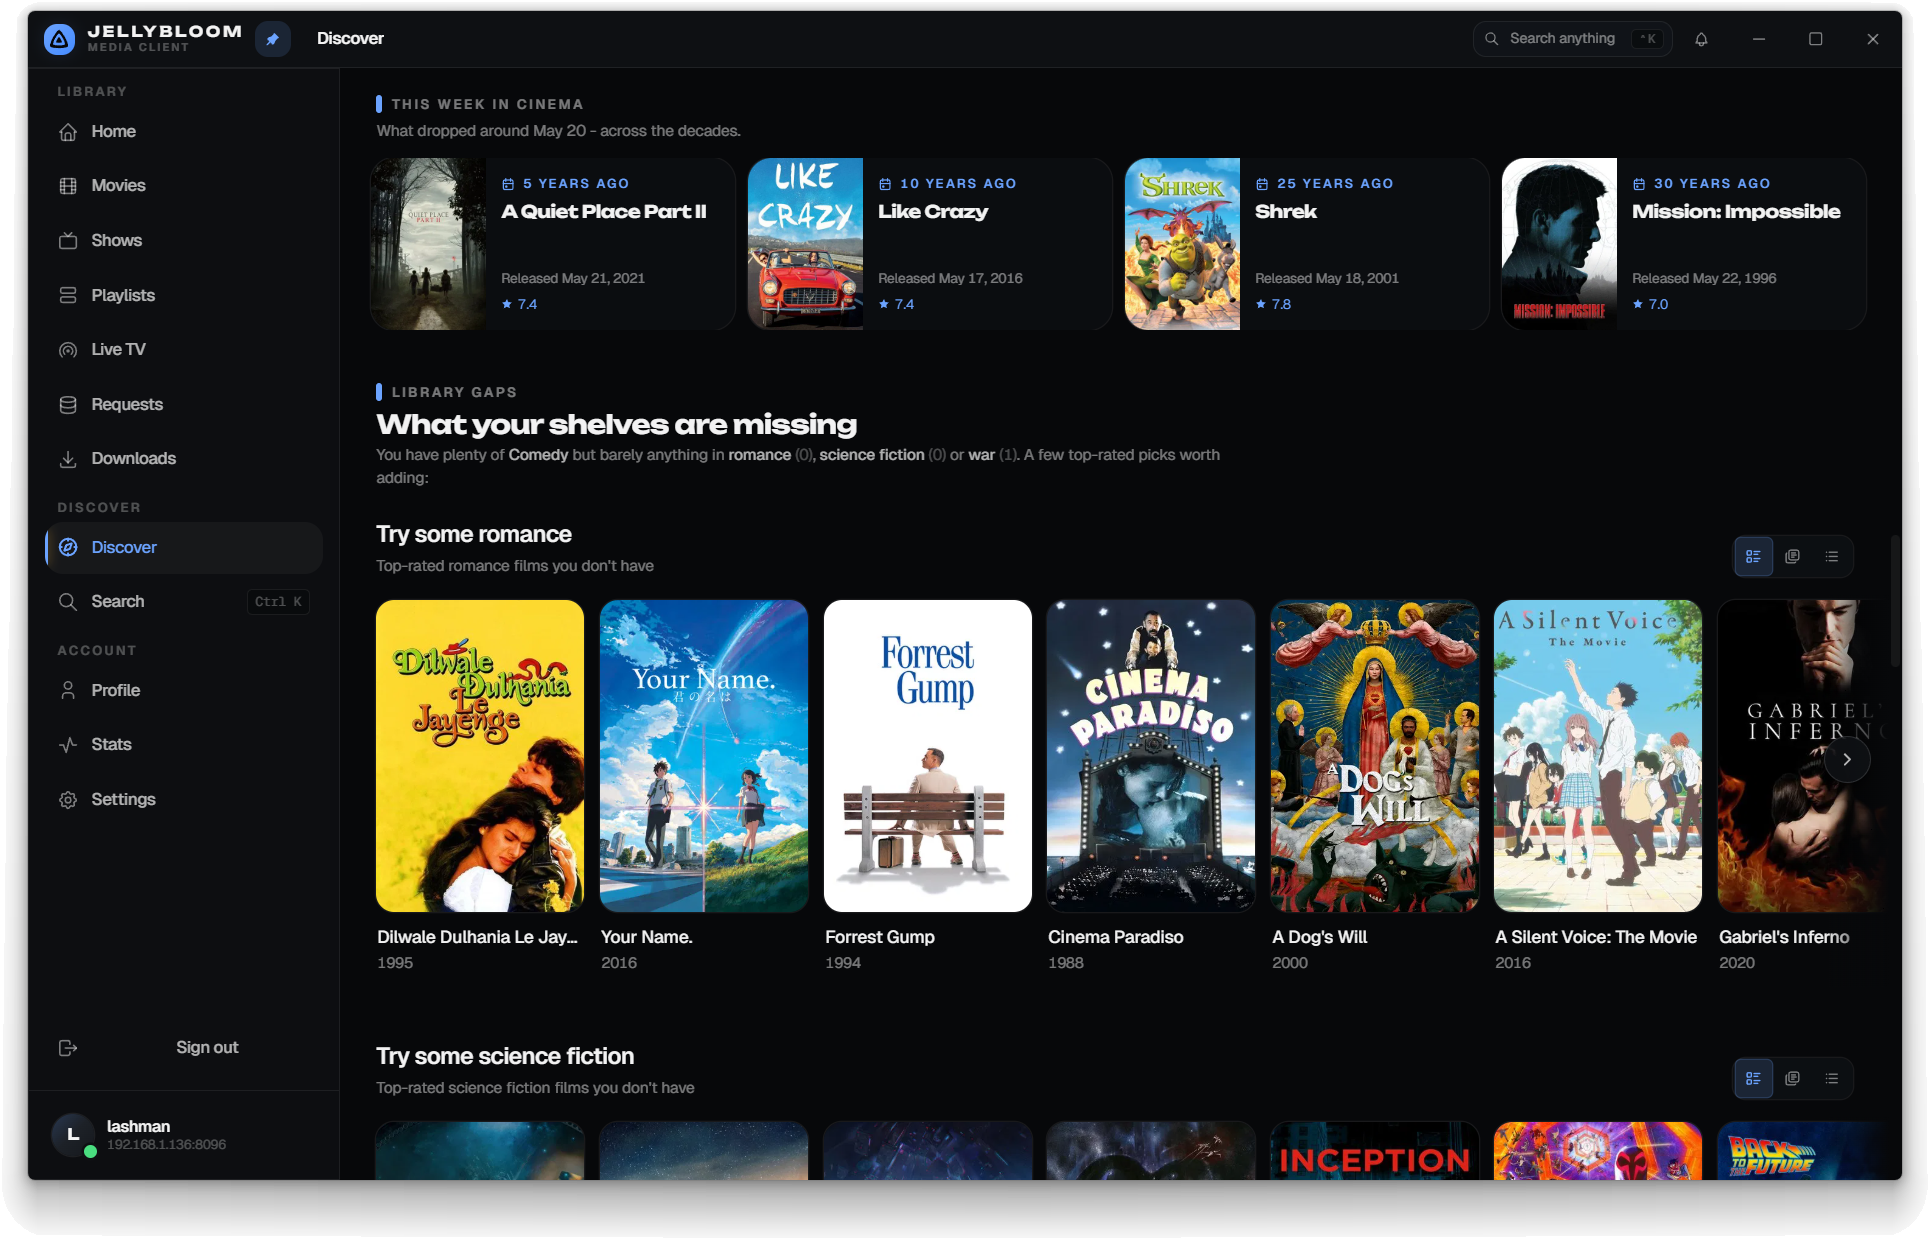The height and width of the screenshot is (1240, 1930).
Task: Click the Try some romance heading
Action: click(x=474, y=534)
